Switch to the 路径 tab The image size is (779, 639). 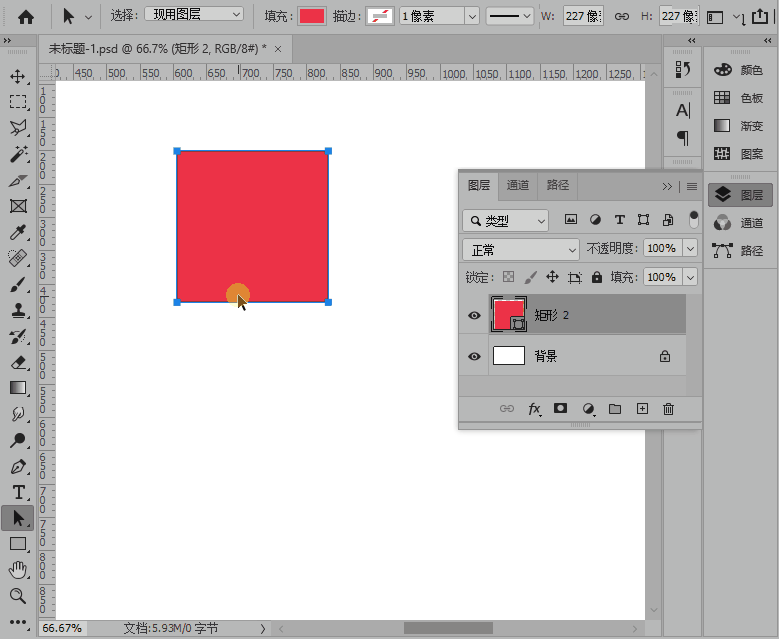tap(558, 185)
